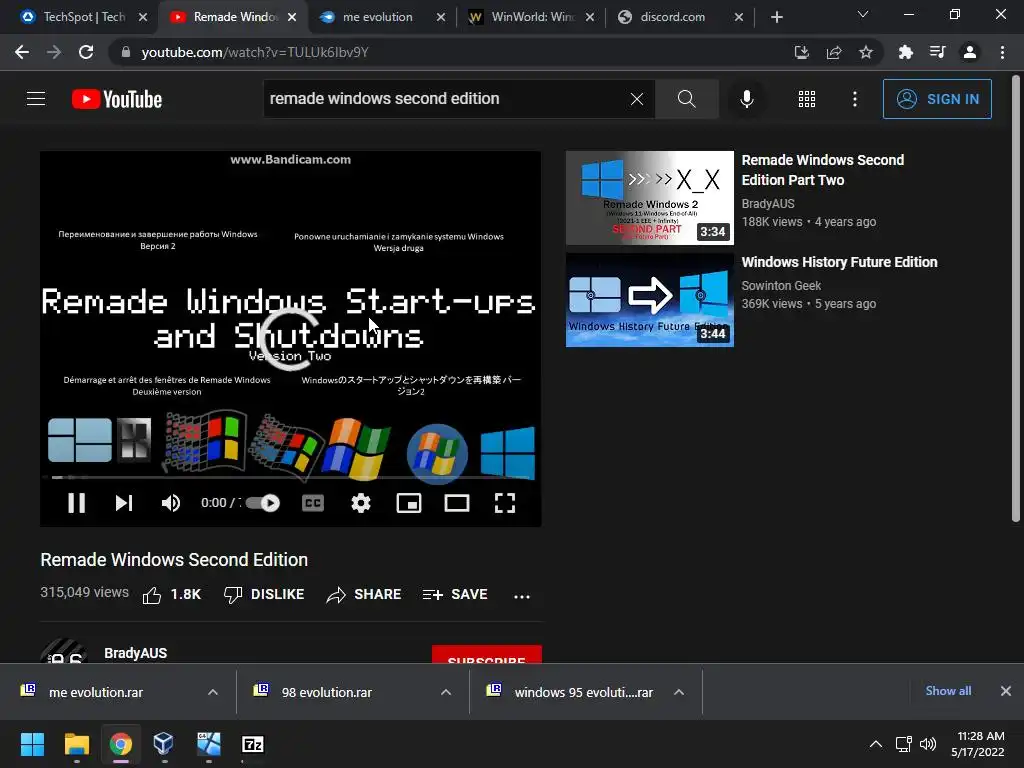Open the Windows History Future Edition title

[839, 262]
